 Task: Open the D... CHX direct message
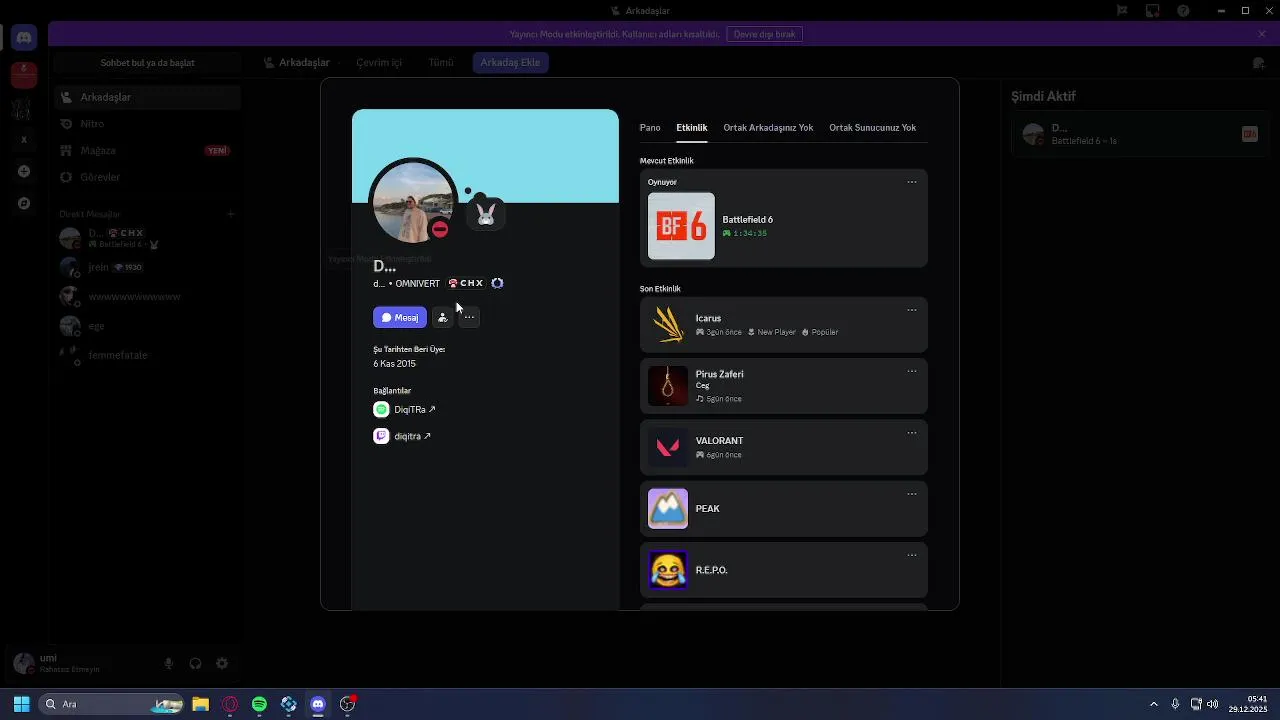tap(148, 238)
